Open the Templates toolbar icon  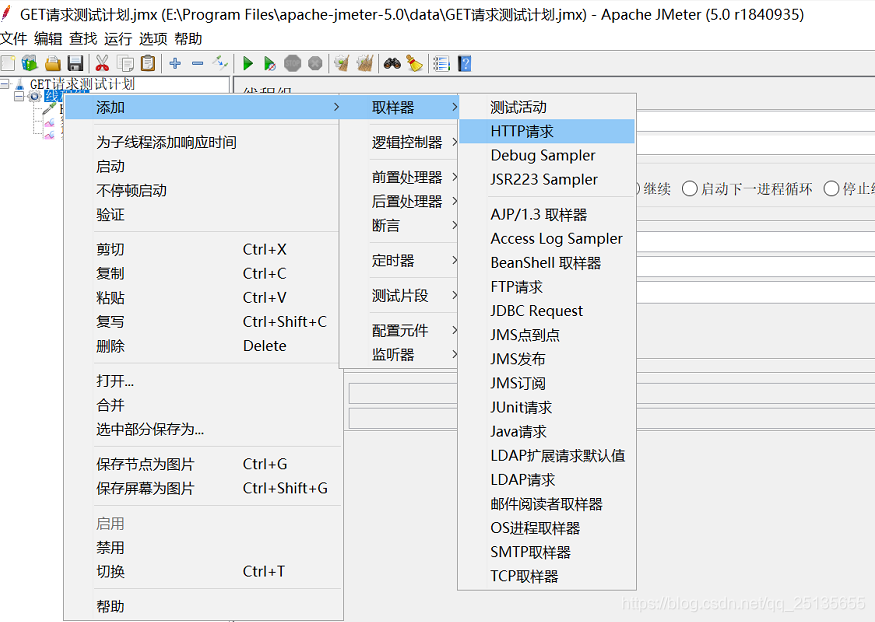pyautogui.click(x=30, y=63)
